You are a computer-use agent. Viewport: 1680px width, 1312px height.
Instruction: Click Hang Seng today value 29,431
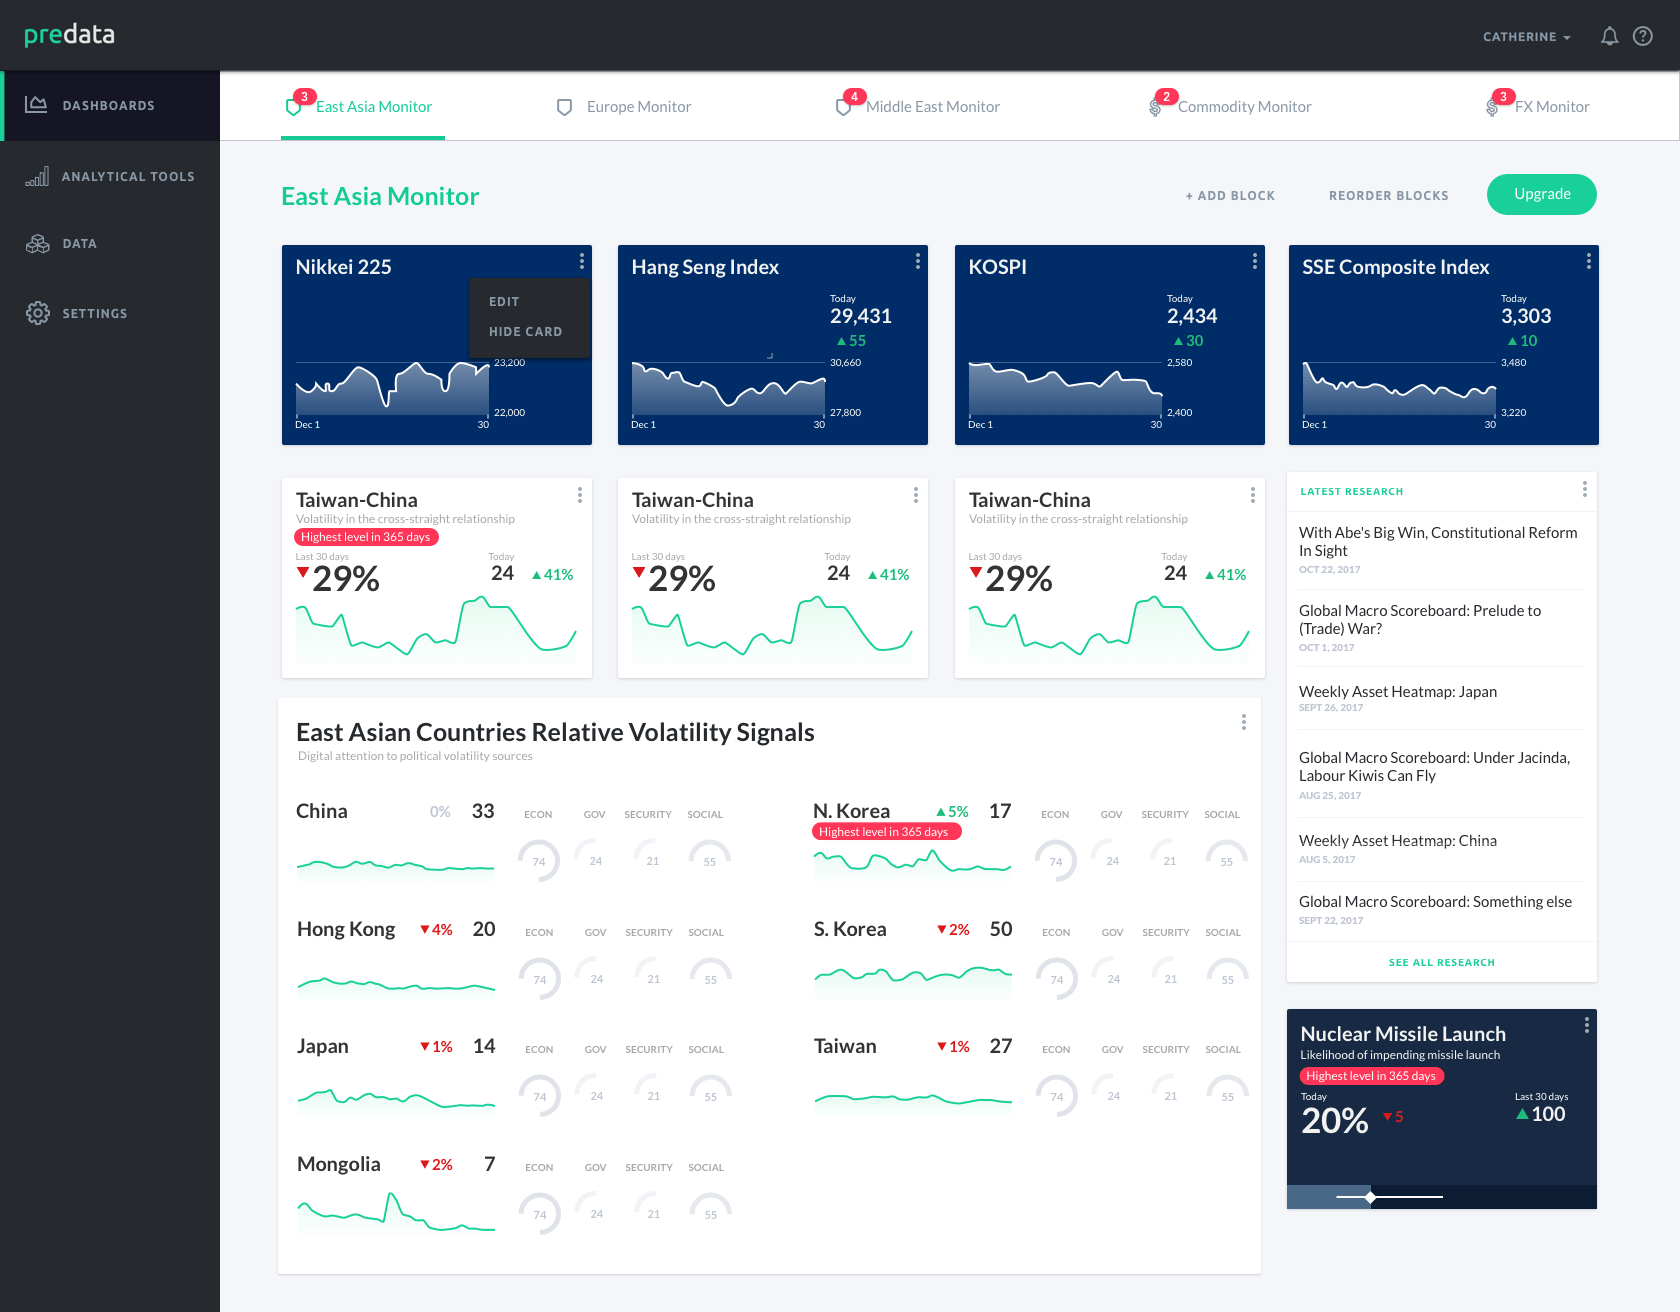coord(860,316)
